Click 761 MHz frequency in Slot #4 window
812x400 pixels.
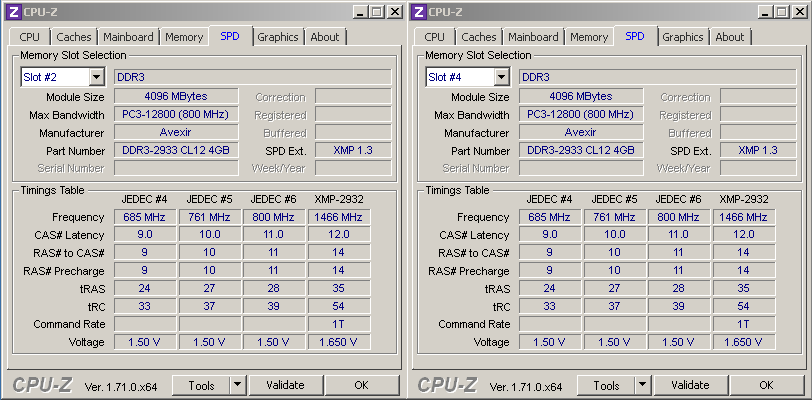(x=614, y=217)
